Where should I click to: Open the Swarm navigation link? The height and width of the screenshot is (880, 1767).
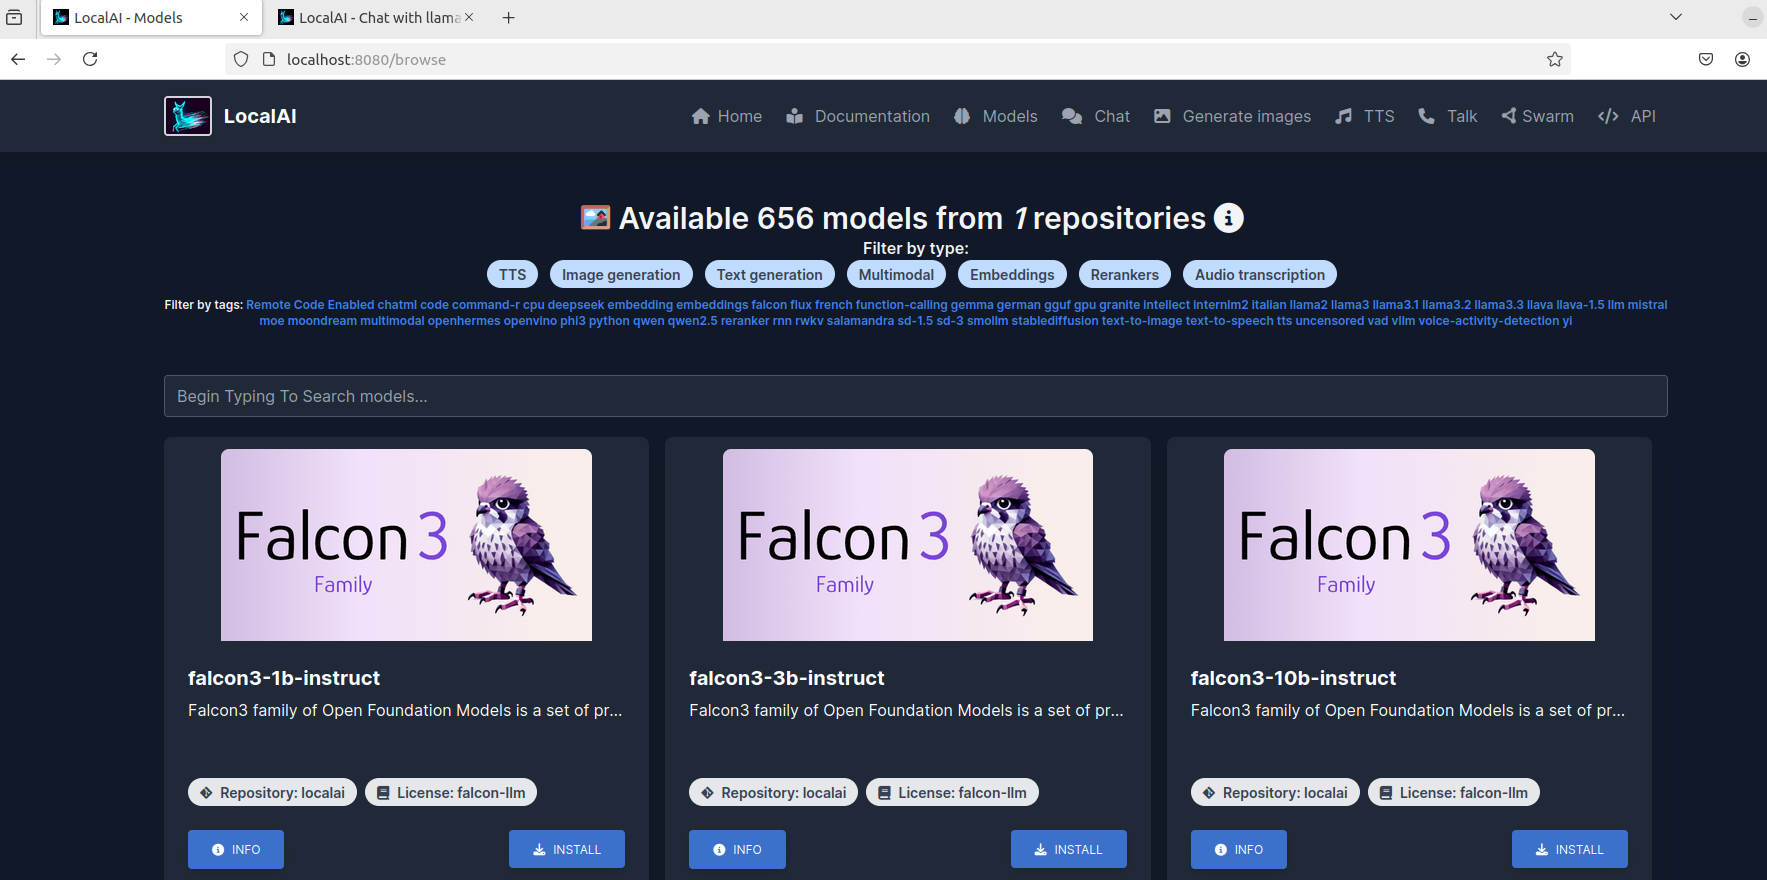point(1537,116)
